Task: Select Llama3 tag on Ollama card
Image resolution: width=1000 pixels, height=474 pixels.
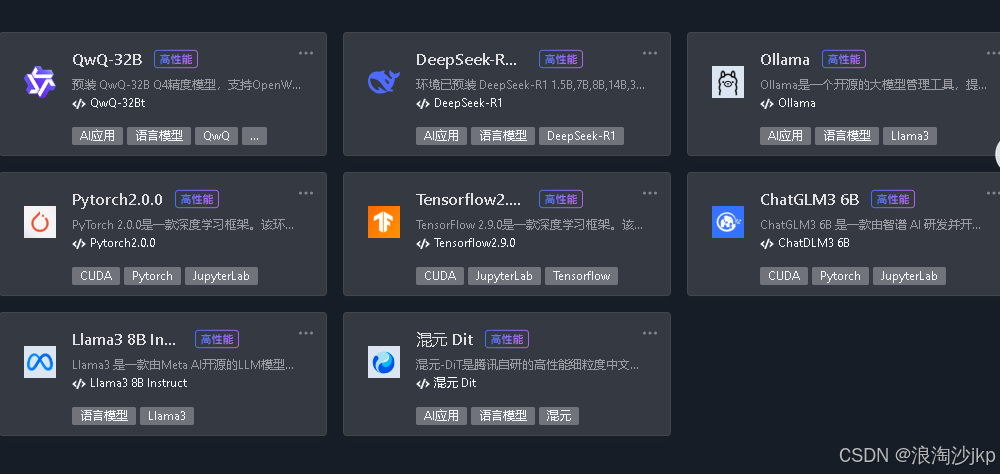Action: [910, 136]
